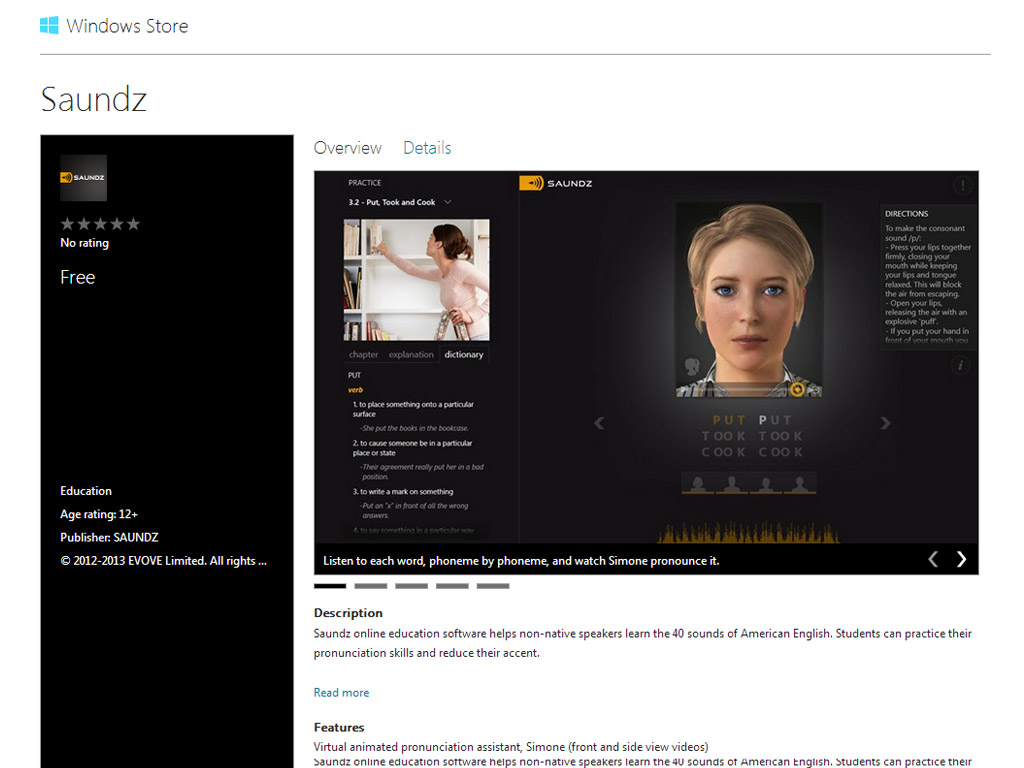Click the Windows Store logo icon
Screen dimensions: 1024x768
coord(49,26)
